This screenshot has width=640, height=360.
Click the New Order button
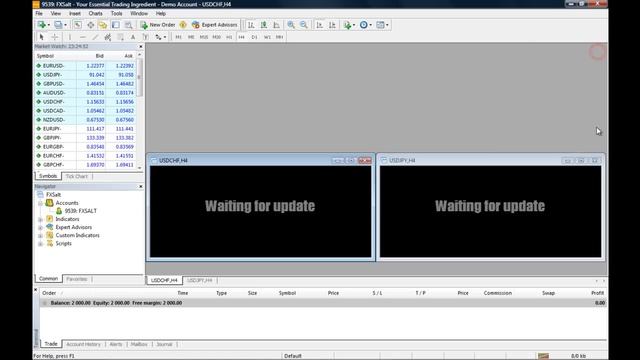tap(158, 25)
